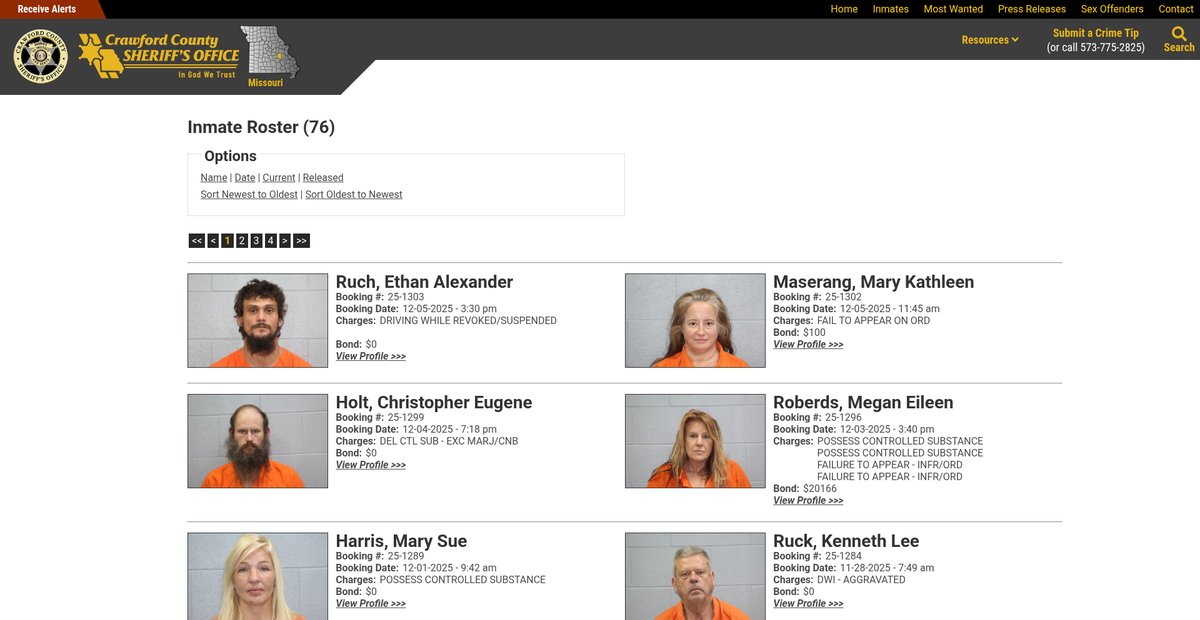Click DEL CTL SUB - EXC MARJ/CNB charge

pos(449,441)
